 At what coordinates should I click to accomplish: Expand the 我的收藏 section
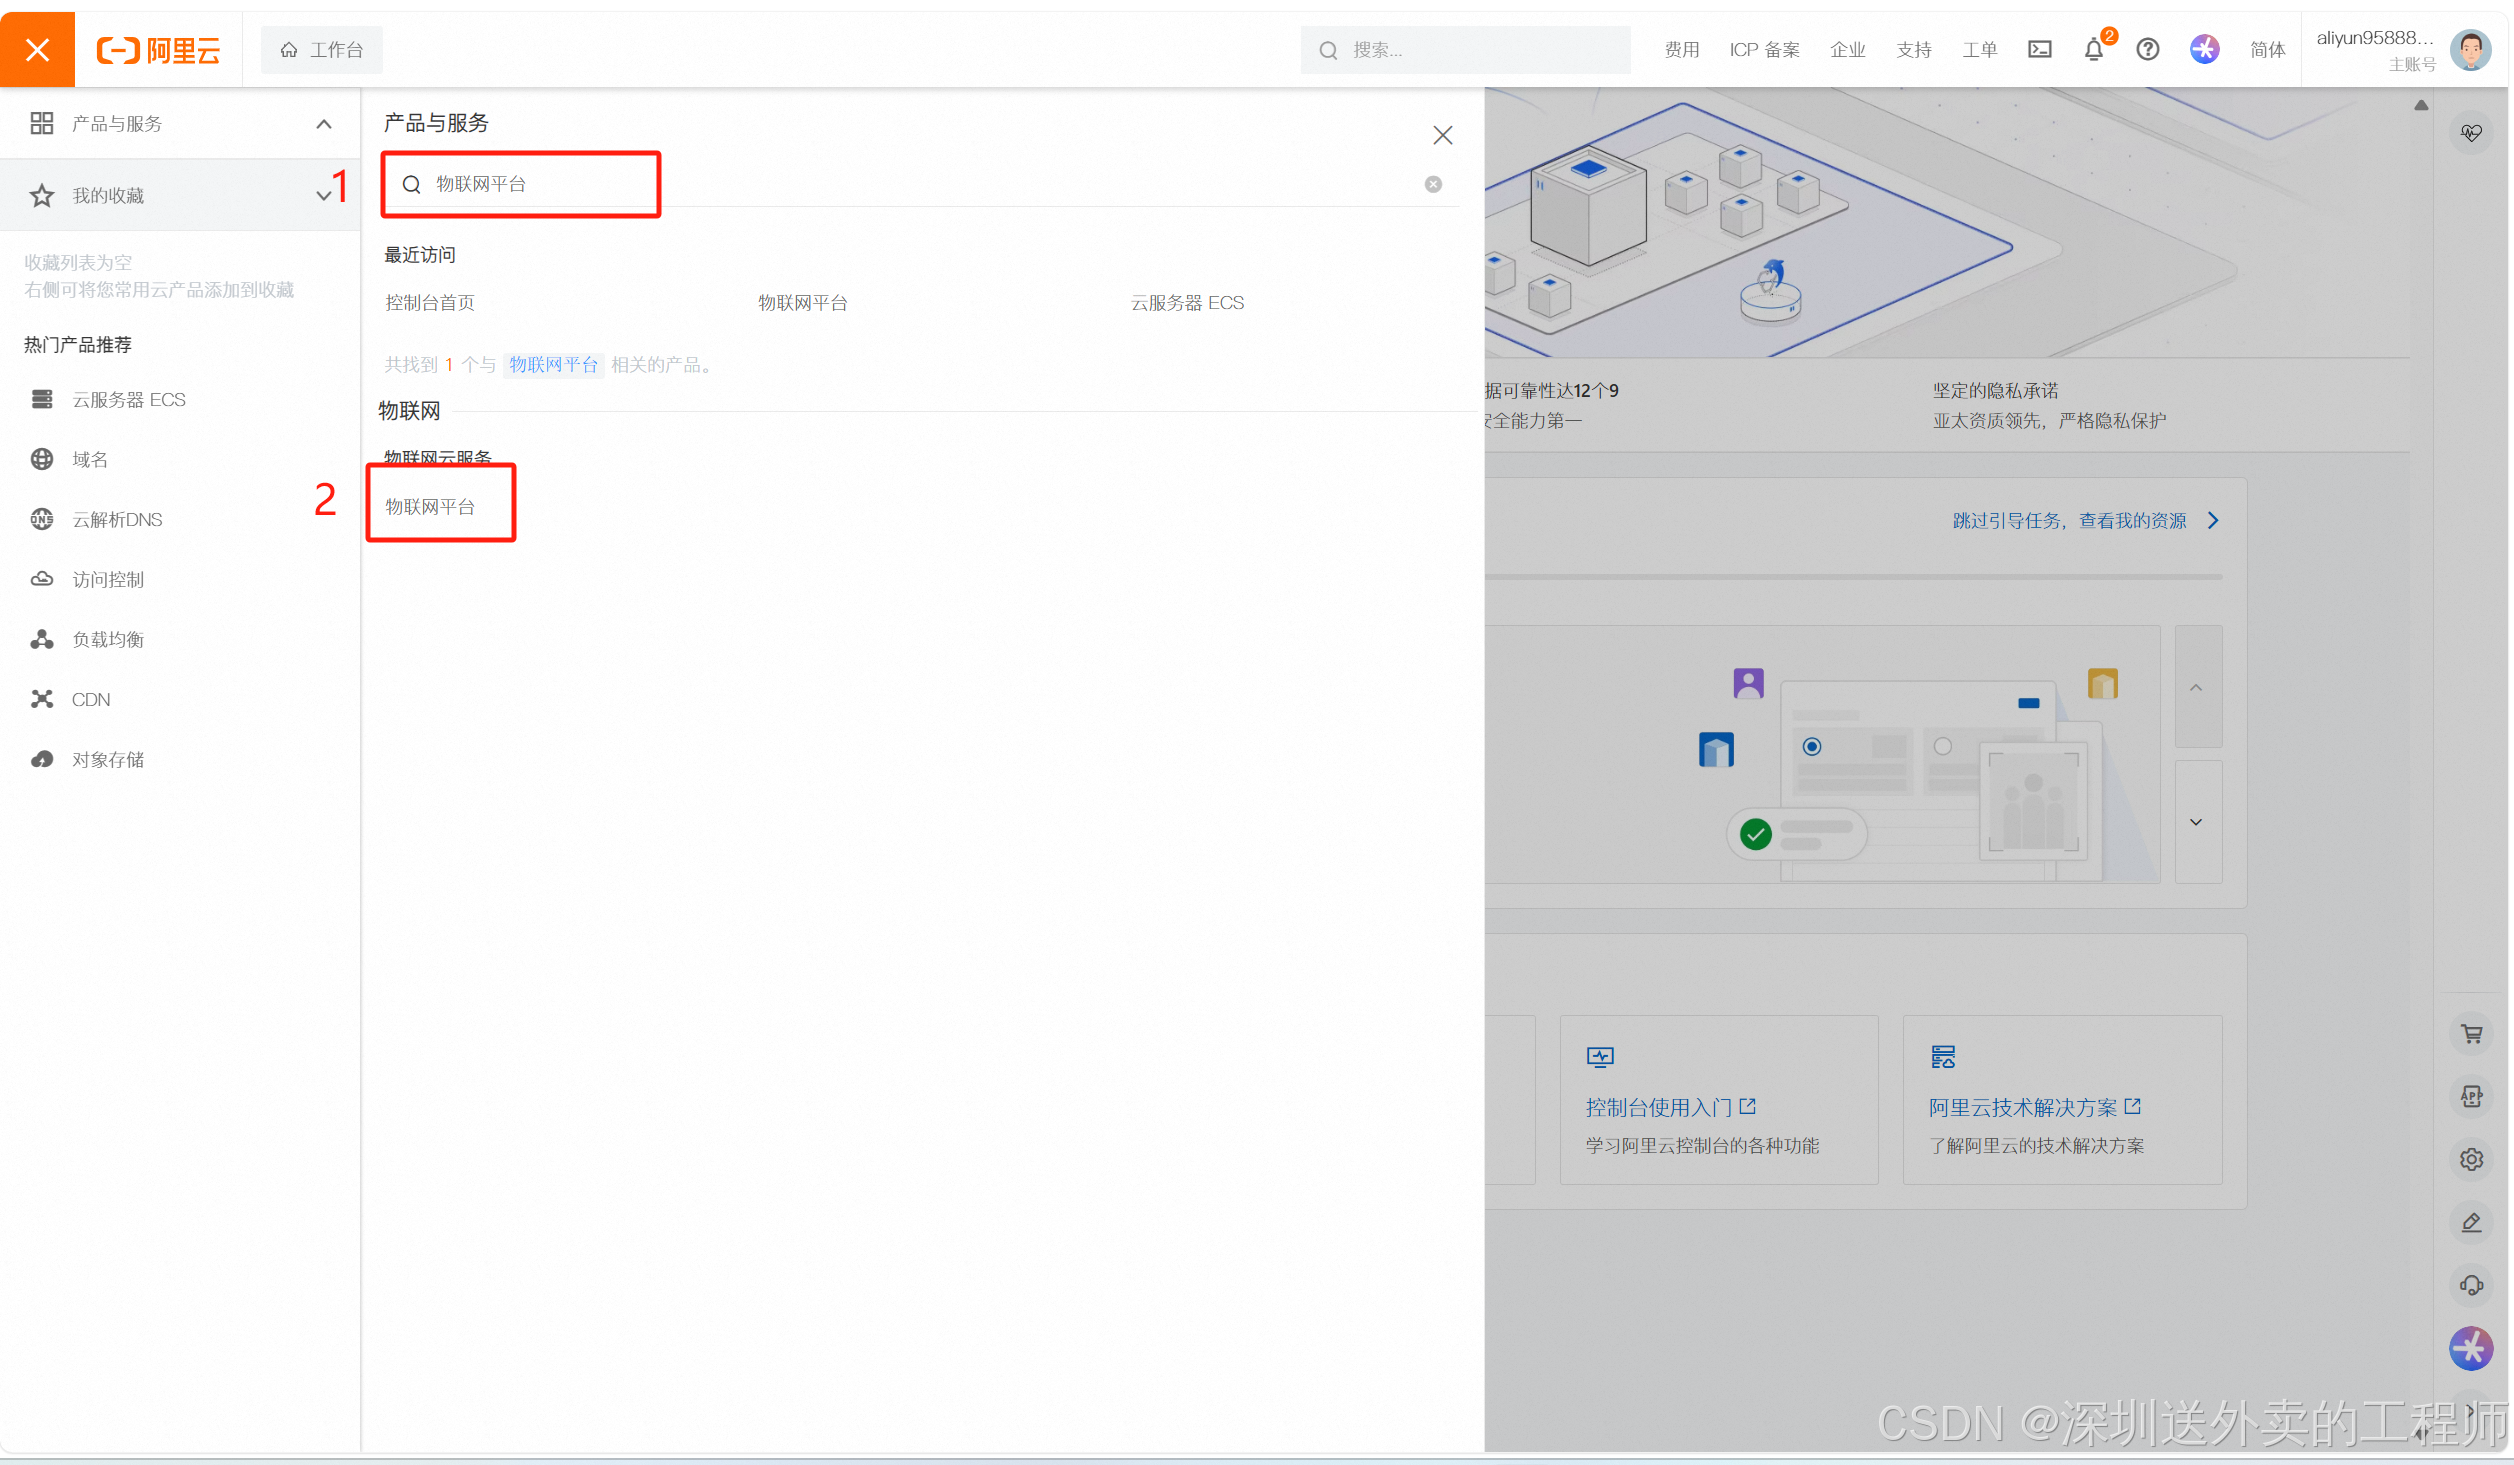(323, 196)
